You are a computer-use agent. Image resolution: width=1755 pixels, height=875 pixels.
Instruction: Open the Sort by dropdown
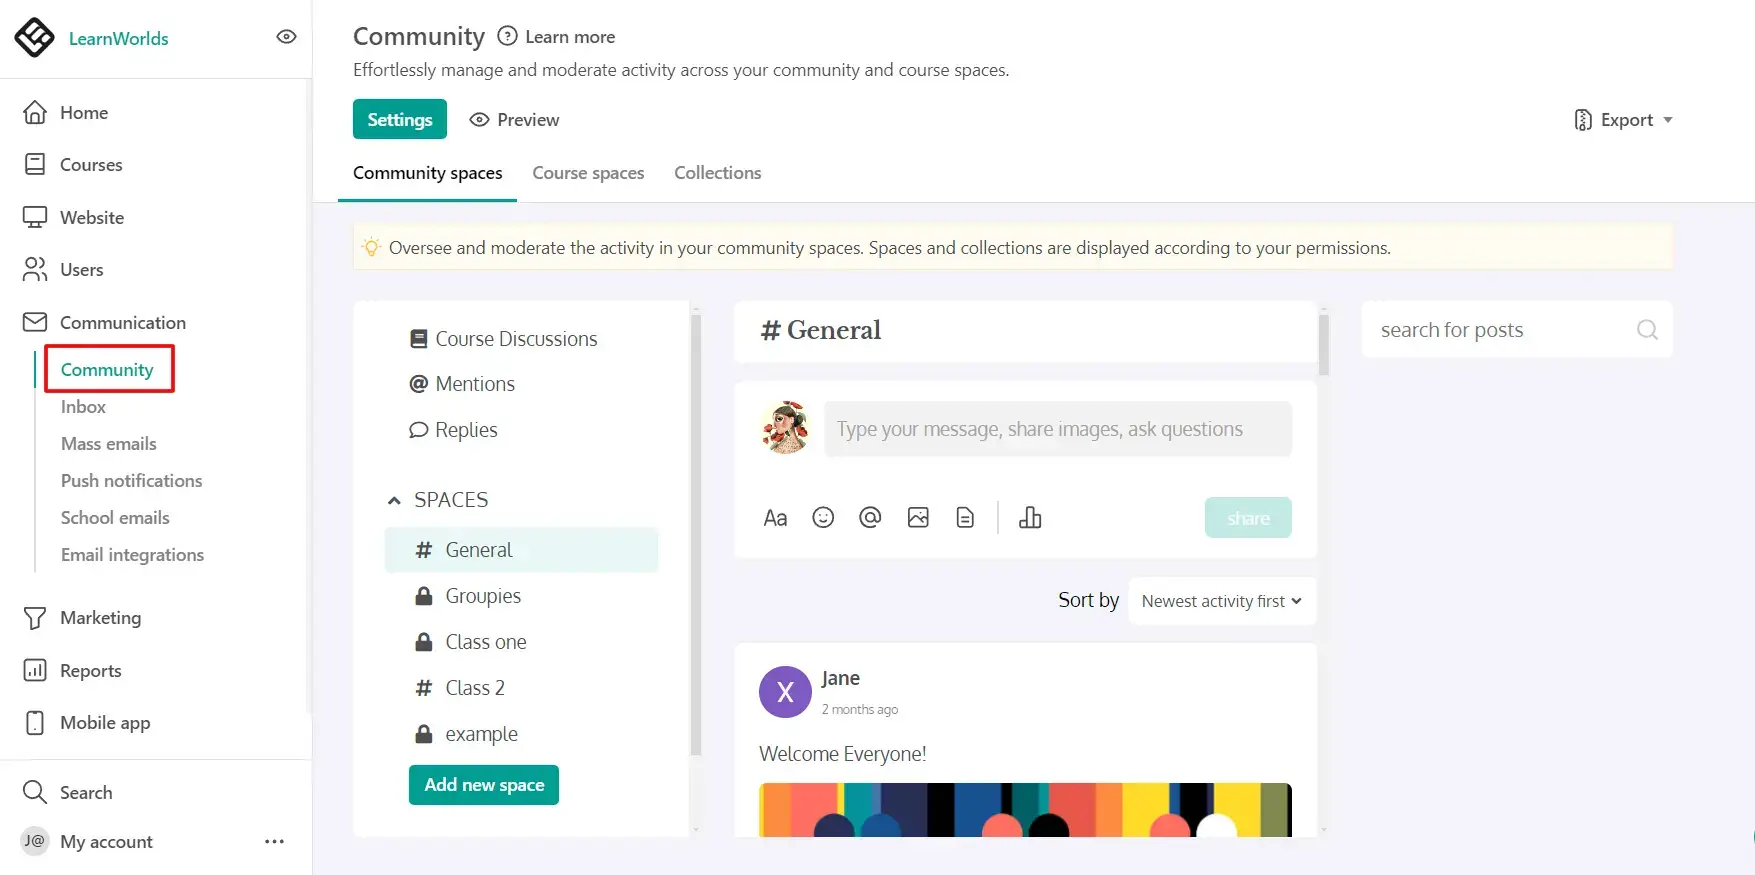point(1222,601)
